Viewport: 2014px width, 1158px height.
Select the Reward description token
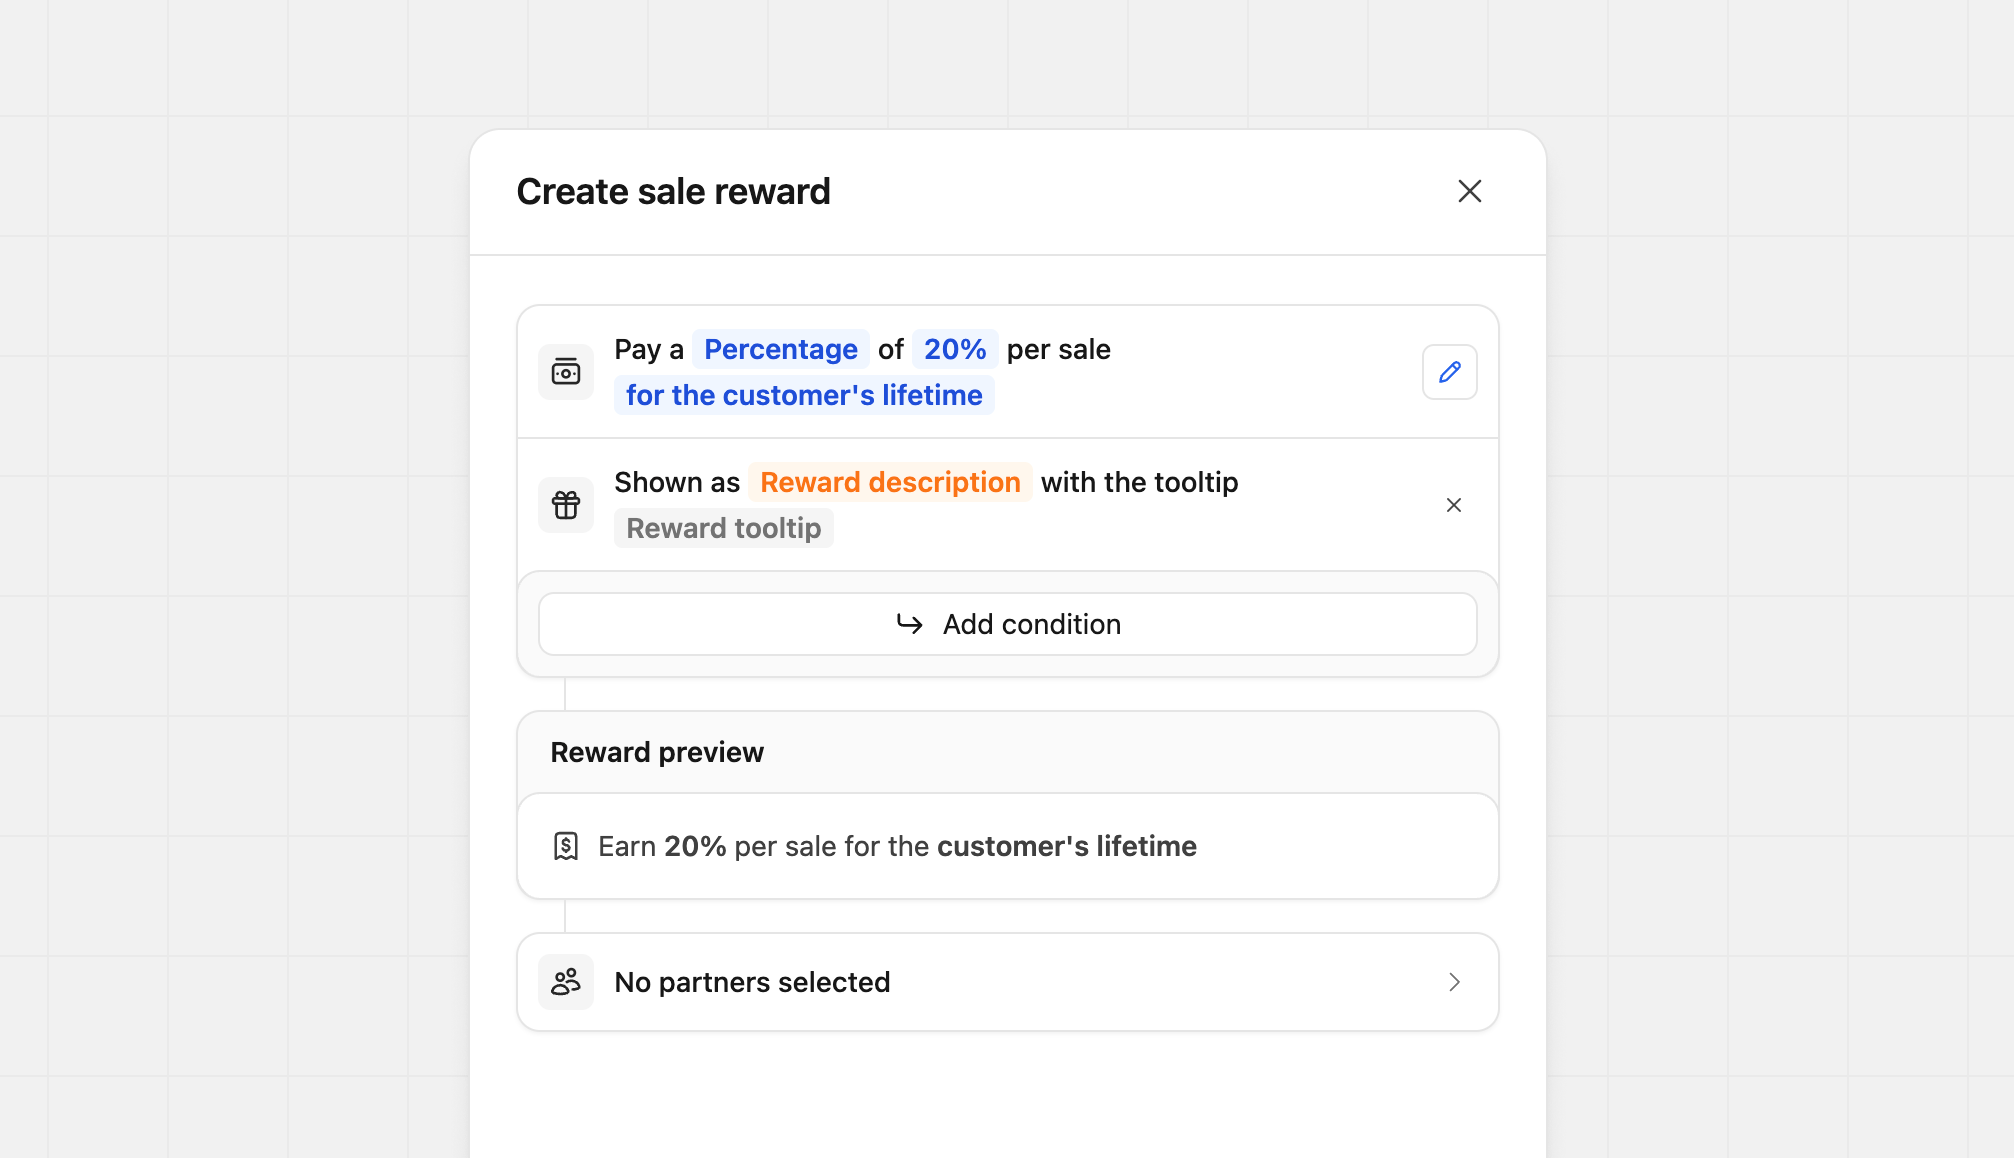pos(890,482)
